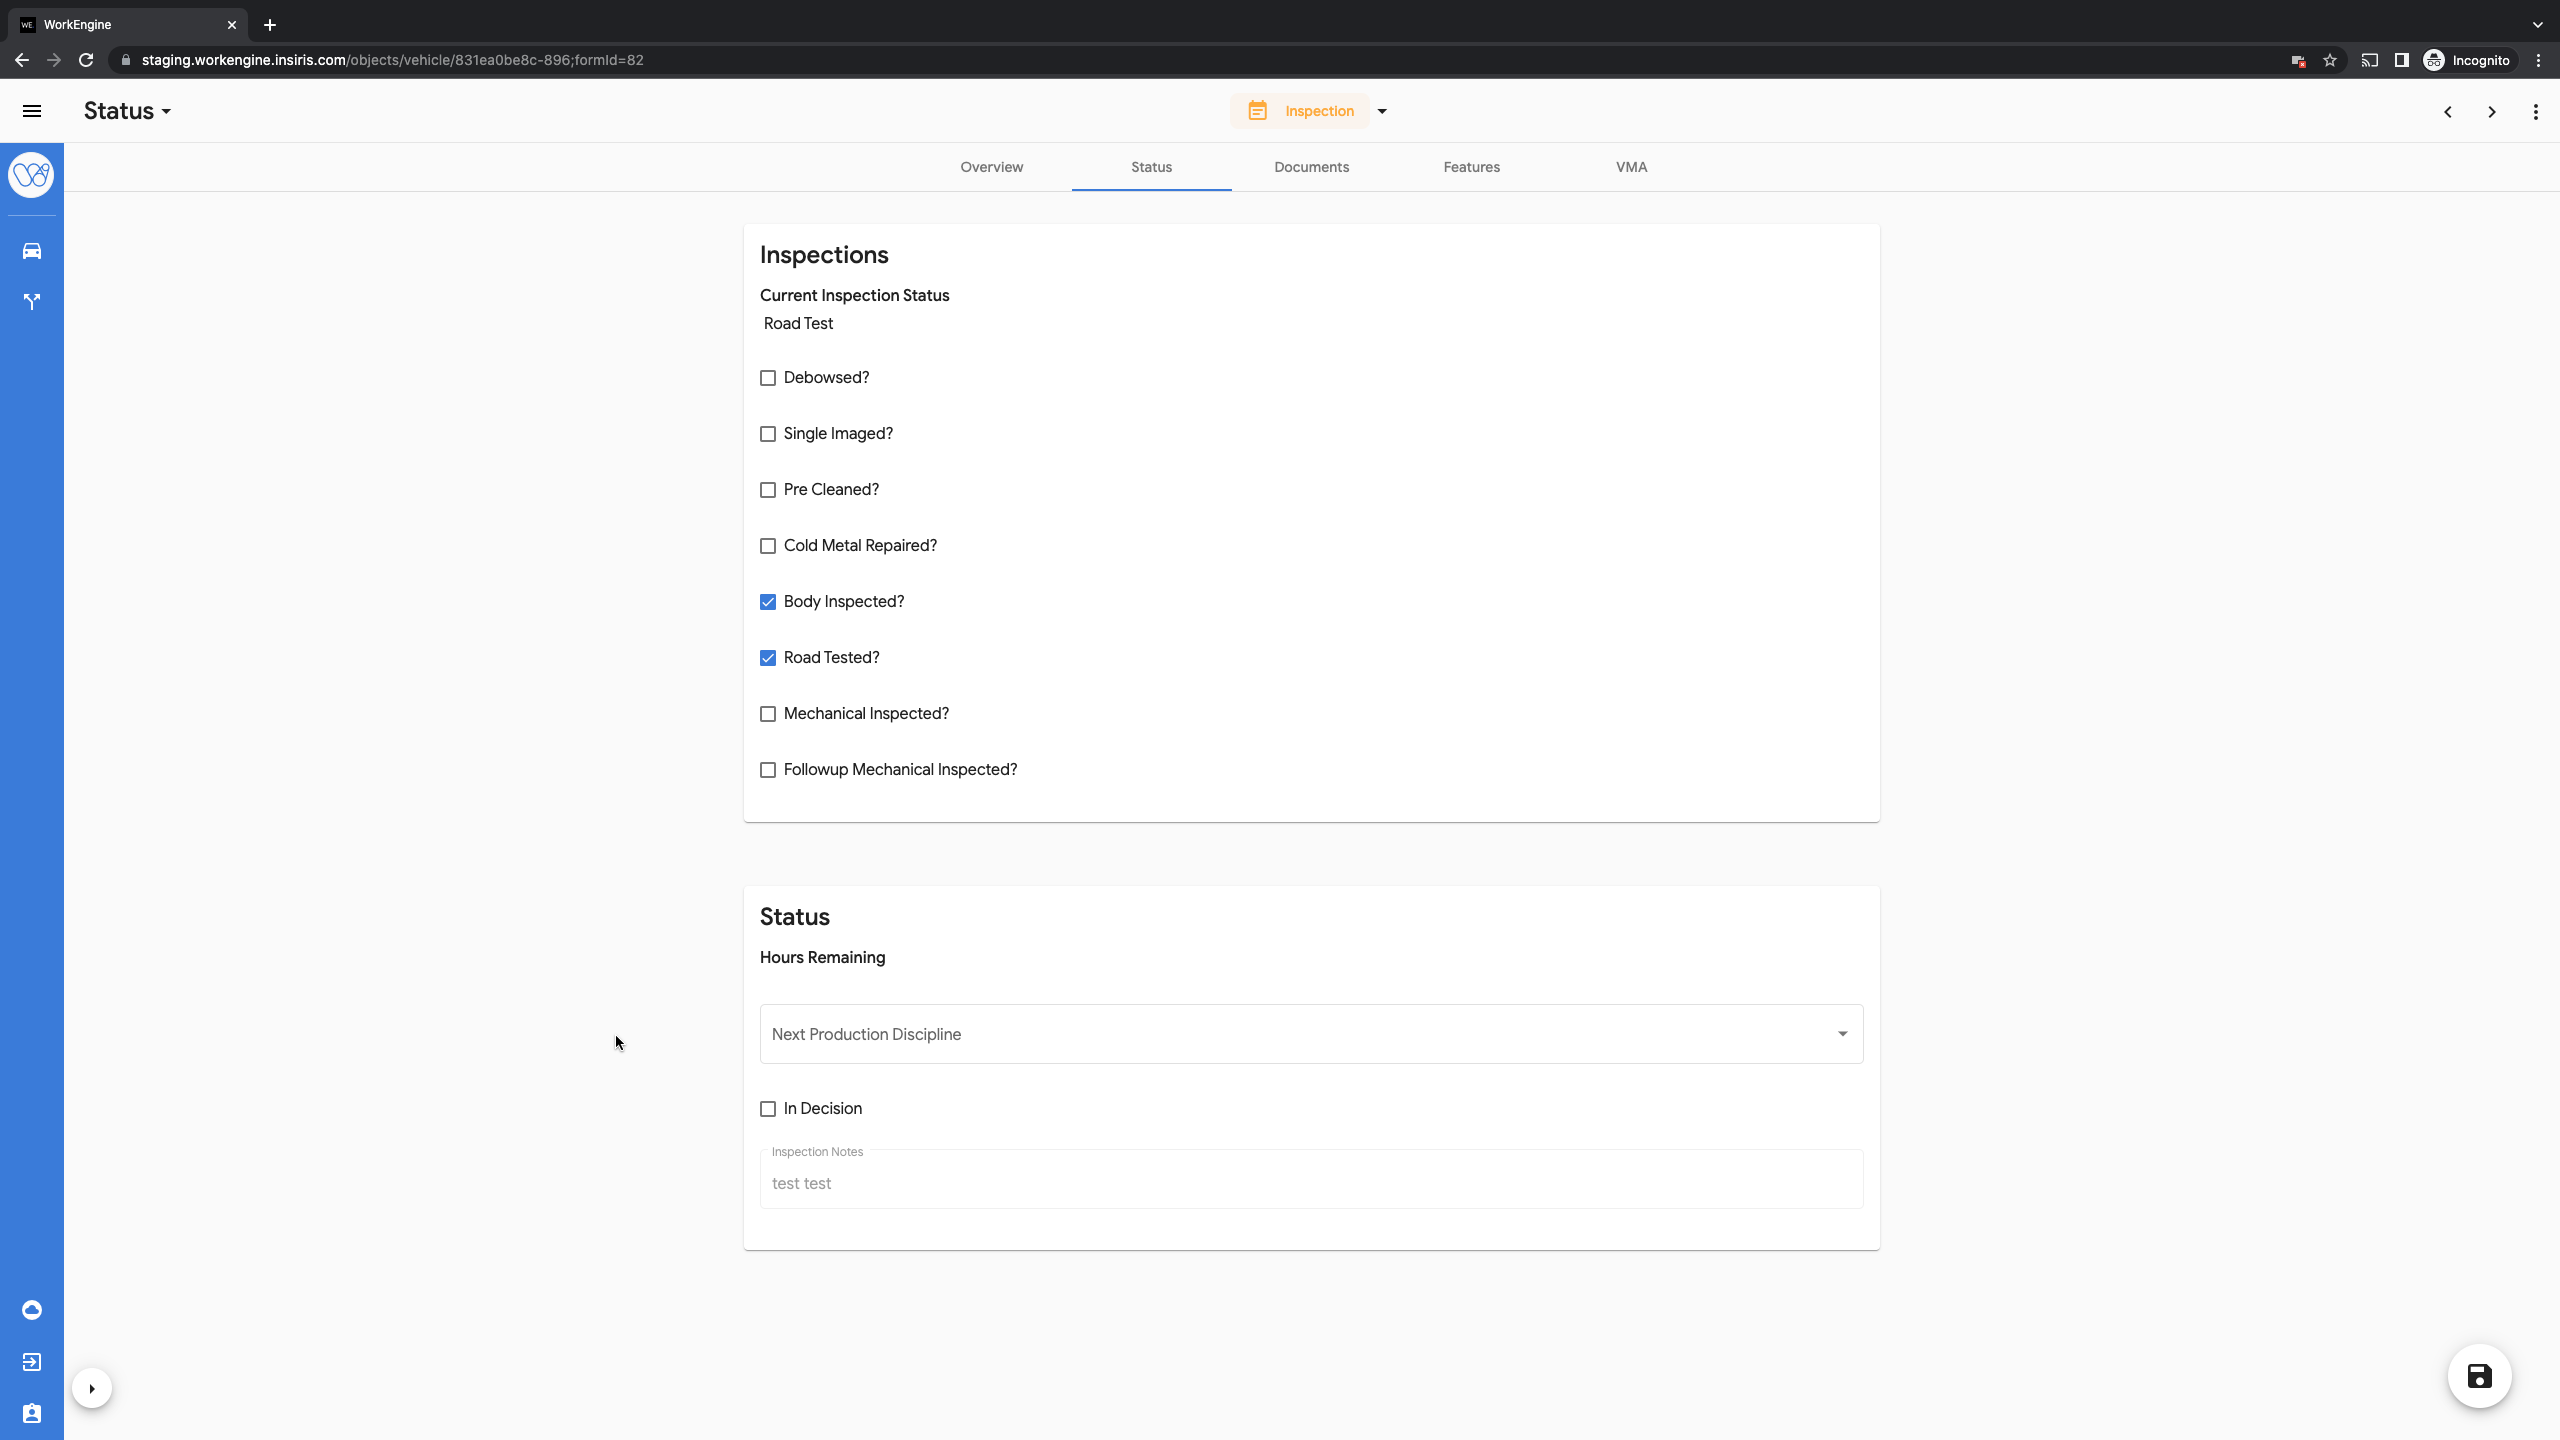Expand the Status title dropdown
Viewport: 2560px width, 1440px height.
click(x=128, y=111)
